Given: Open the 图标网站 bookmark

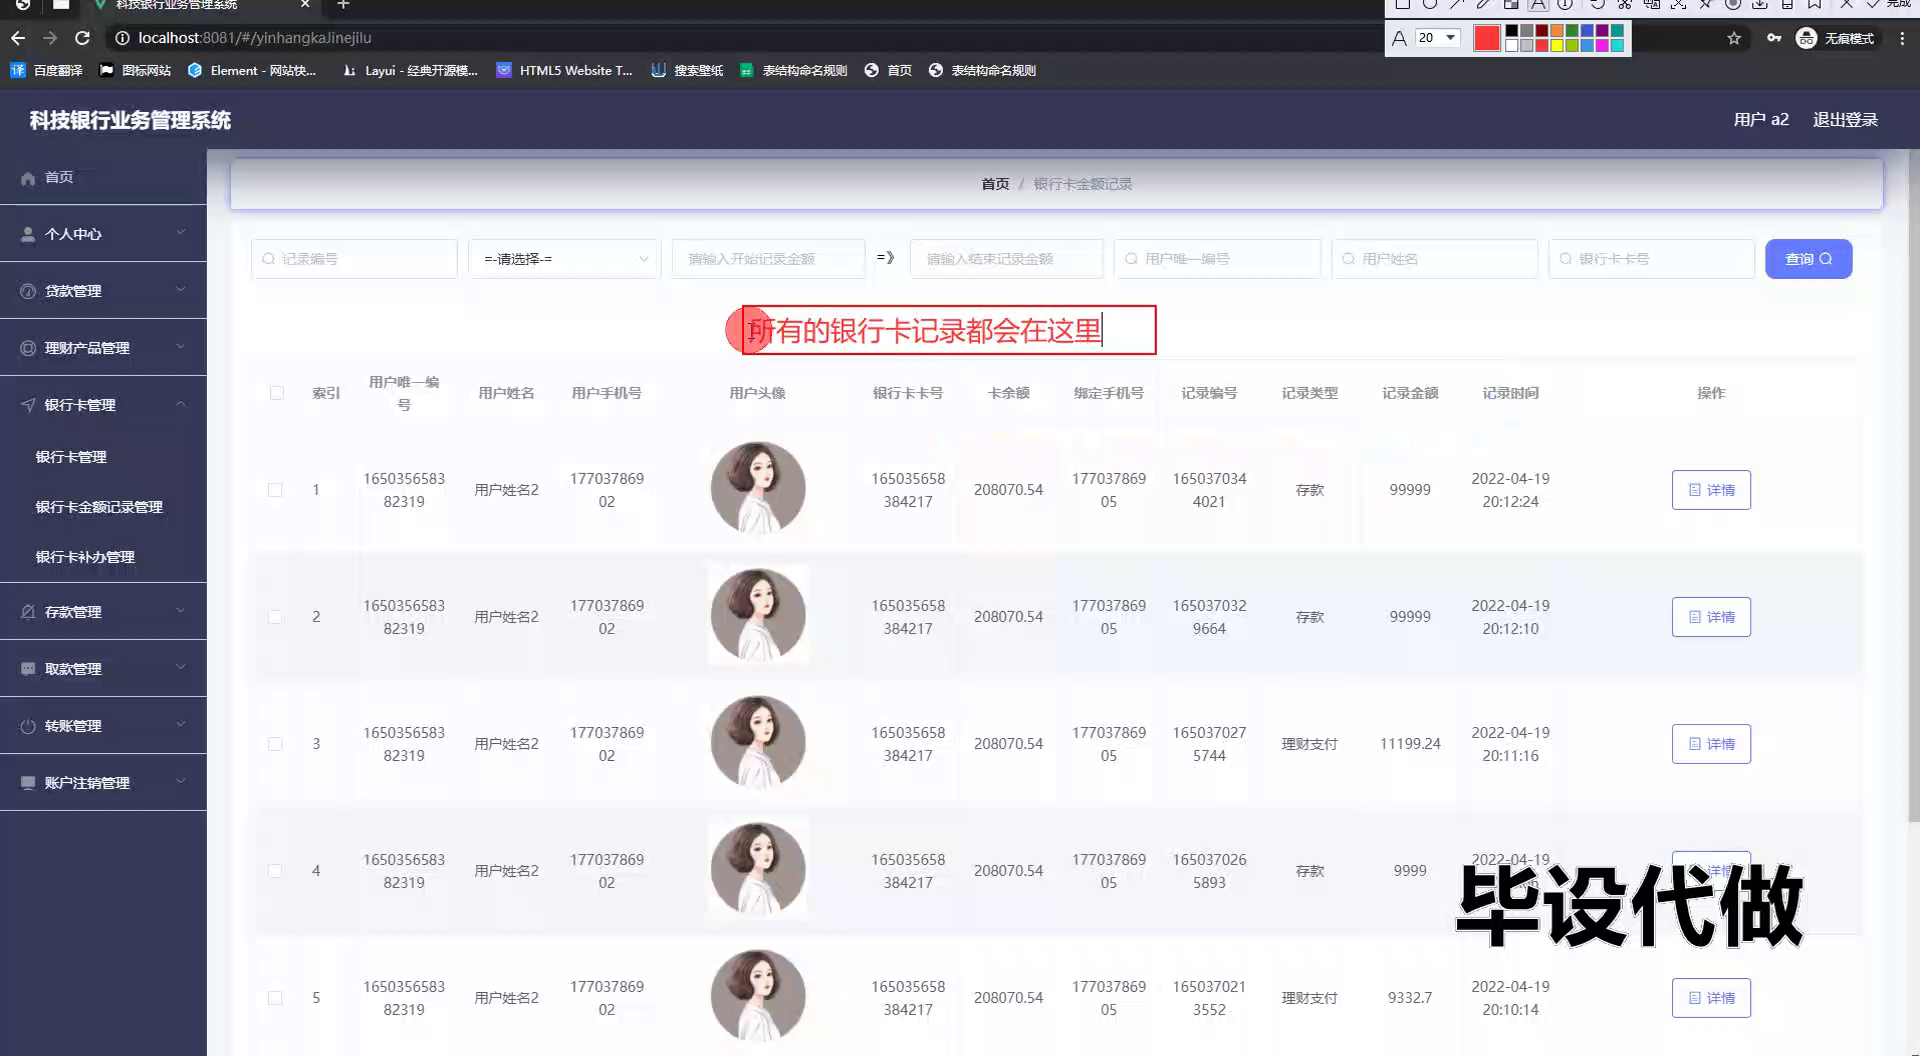Looking at the screenshot, I should (136, 70).
